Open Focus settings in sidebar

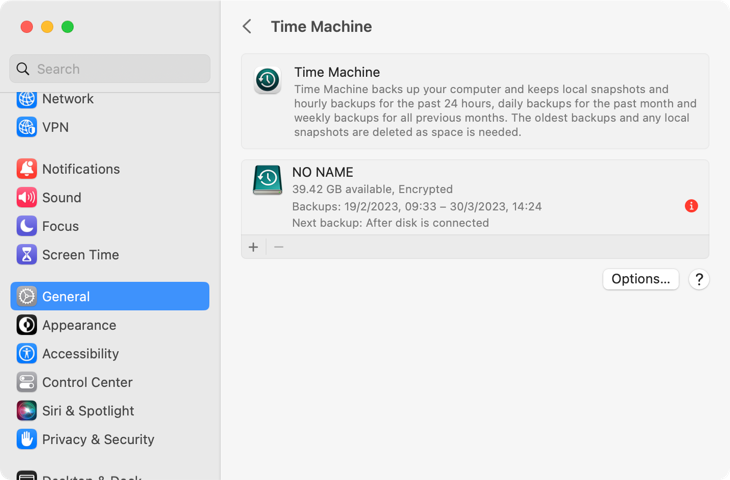pos(110,226)
